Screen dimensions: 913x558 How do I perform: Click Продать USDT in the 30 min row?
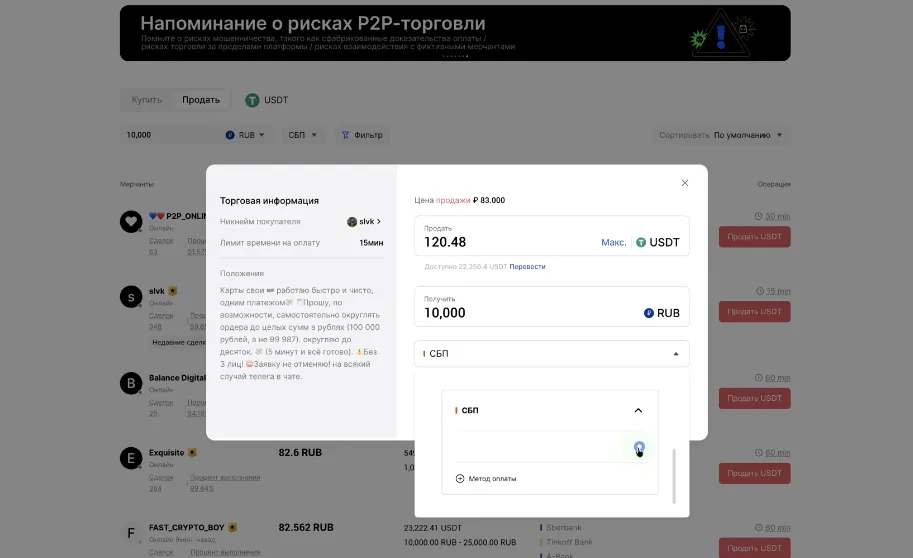coord(755,237)
